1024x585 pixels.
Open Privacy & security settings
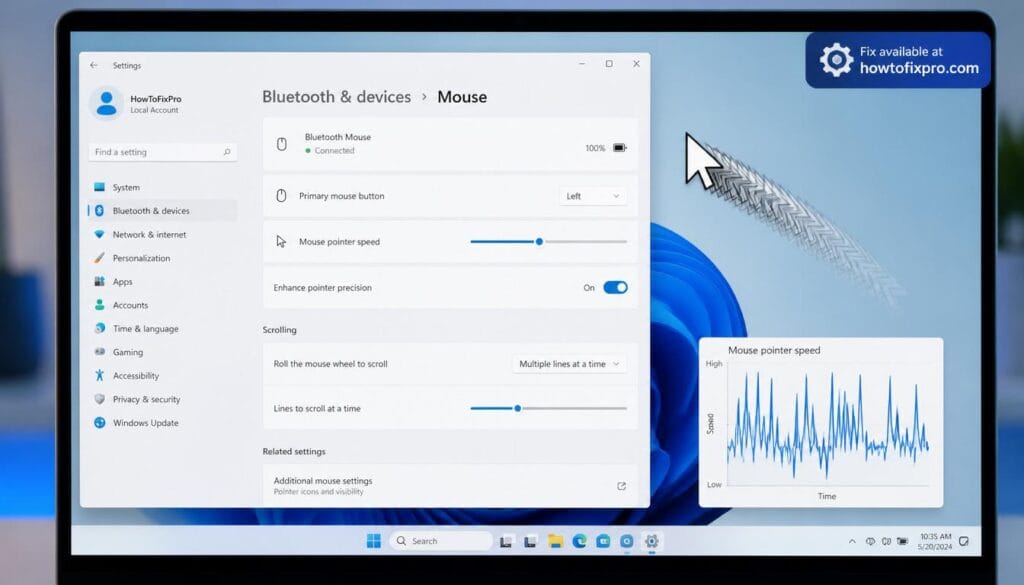(x=162, y=399)
